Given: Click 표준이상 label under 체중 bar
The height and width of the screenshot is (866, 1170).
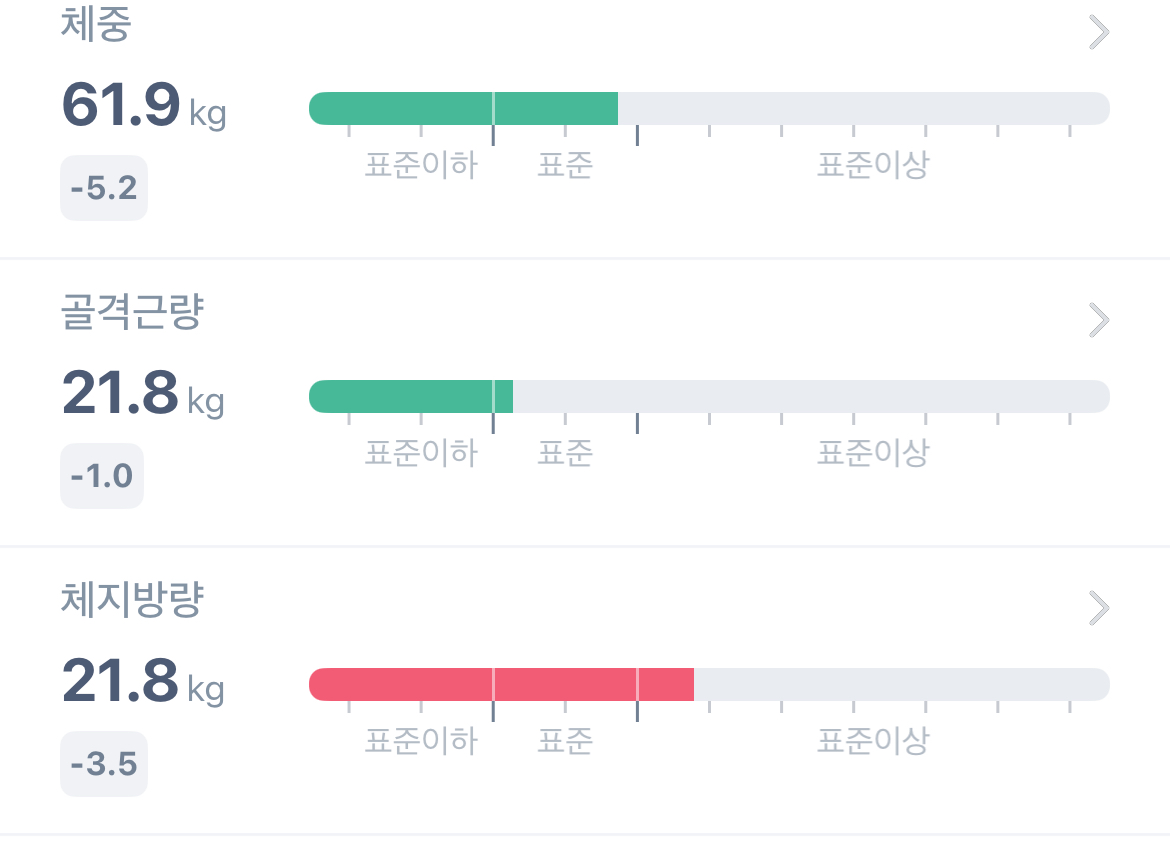Looking at the screenshot, I should [873, 165].
